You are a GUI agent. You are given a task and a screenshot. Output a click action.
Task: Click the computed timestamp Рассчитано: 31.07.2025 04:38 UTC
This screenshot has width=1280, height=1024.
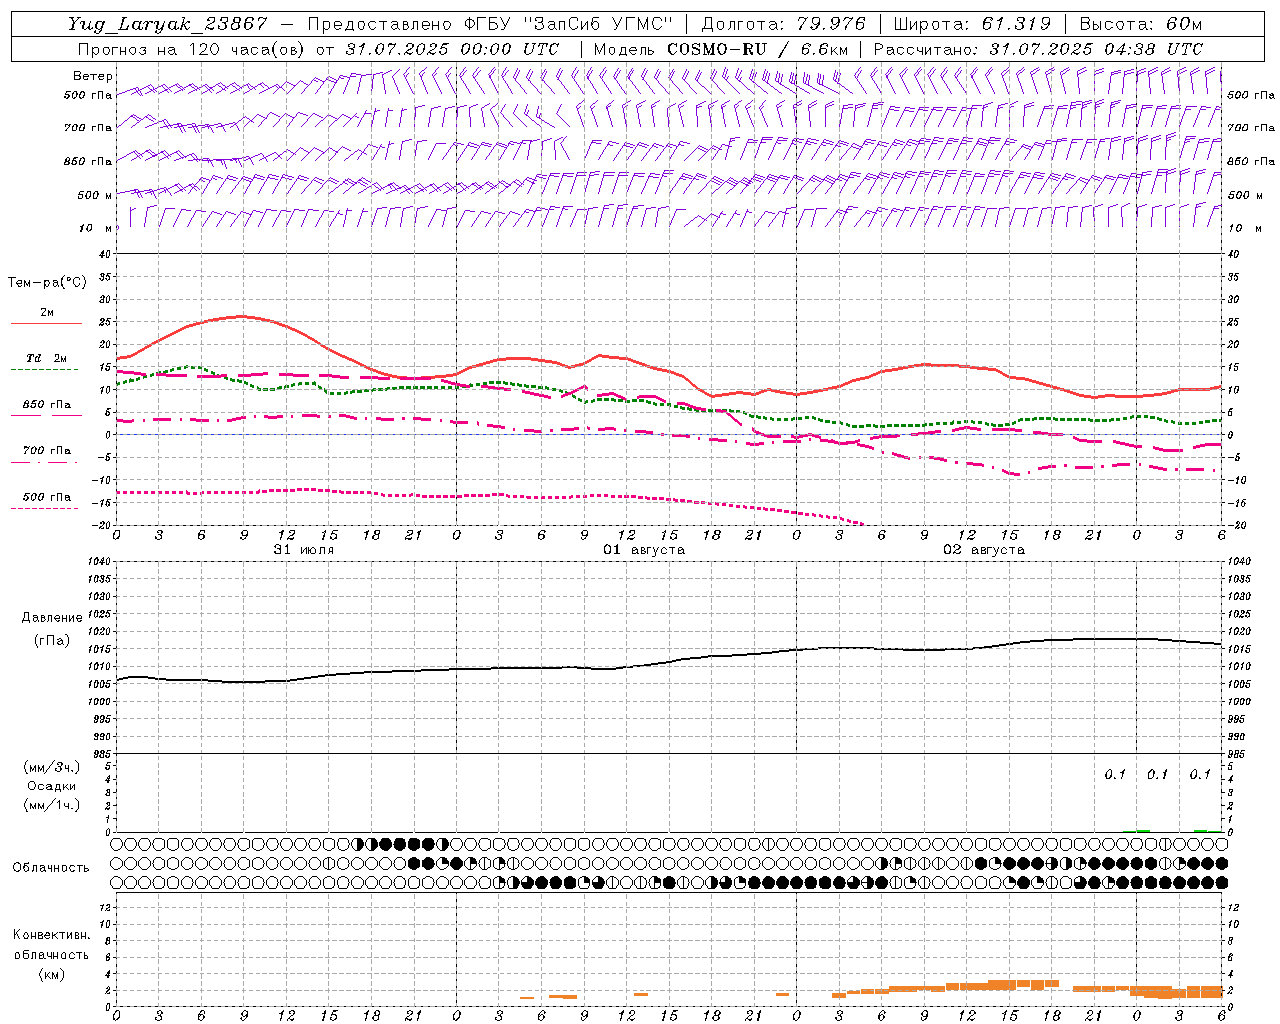coord(1038,49)
